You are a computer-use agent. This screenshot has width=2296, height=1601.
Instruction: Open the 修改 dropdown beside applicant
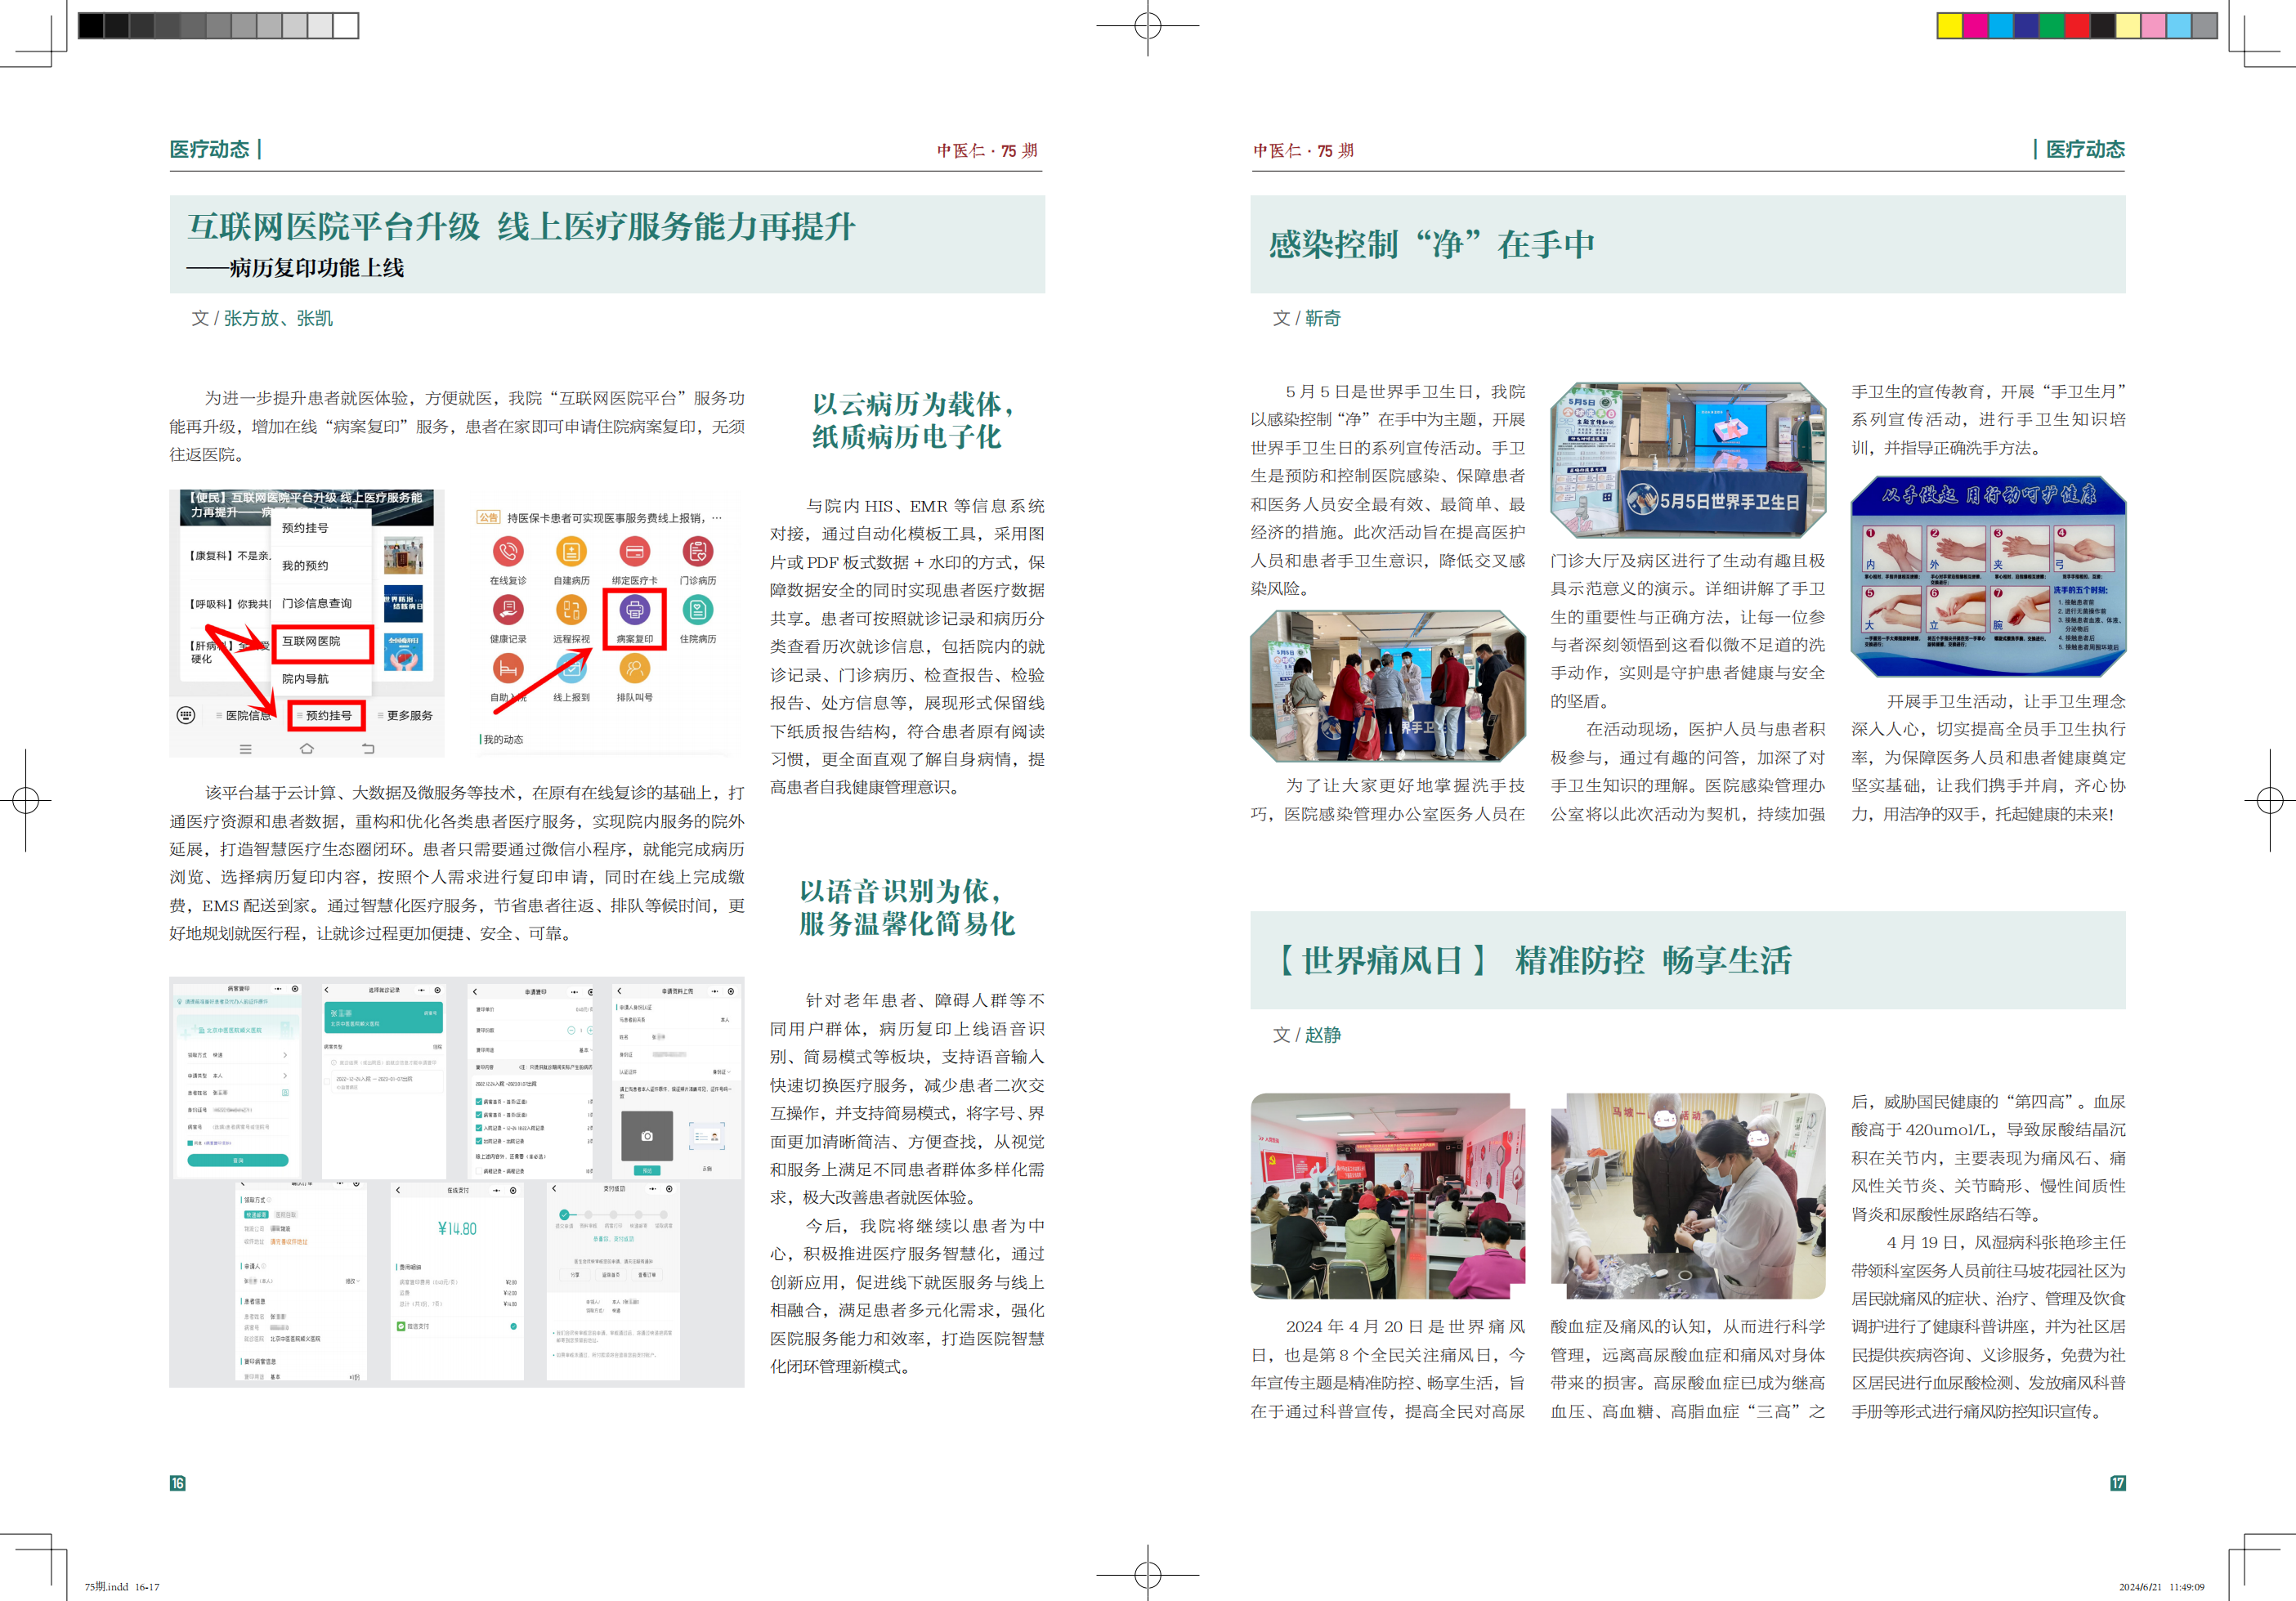click(x=353, y=1281)
